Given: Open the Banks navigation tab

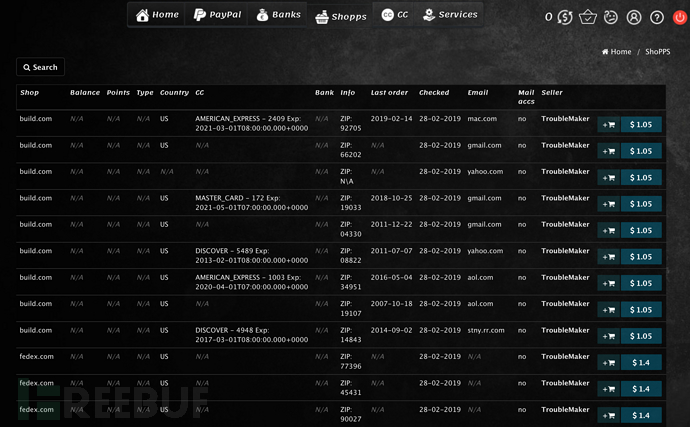Looking at the screenshot, I should [278, 15].
